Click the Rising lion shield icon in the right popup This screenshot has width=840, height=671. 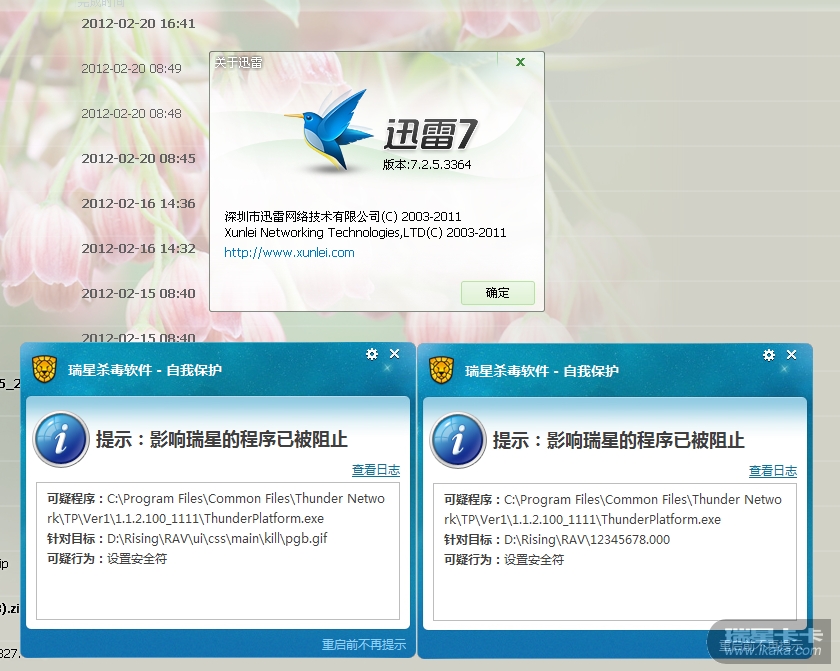coord(441,371)
